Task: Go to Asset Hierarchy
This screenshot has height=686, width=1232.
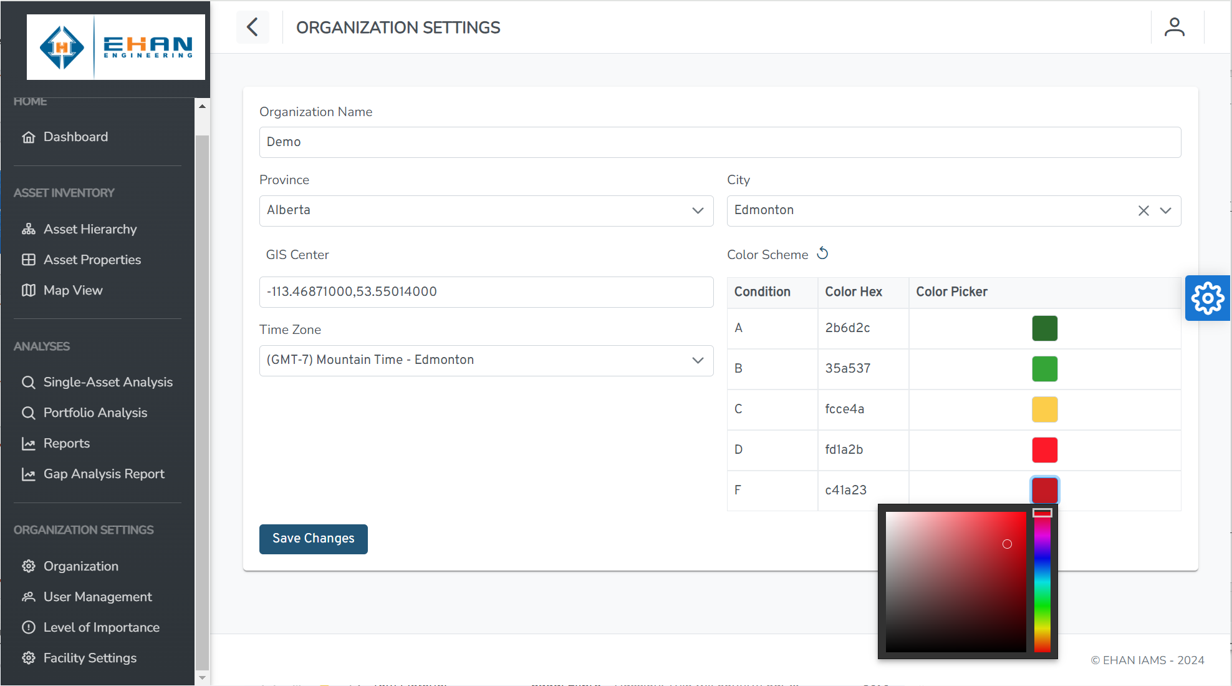Action: (90, 229)
